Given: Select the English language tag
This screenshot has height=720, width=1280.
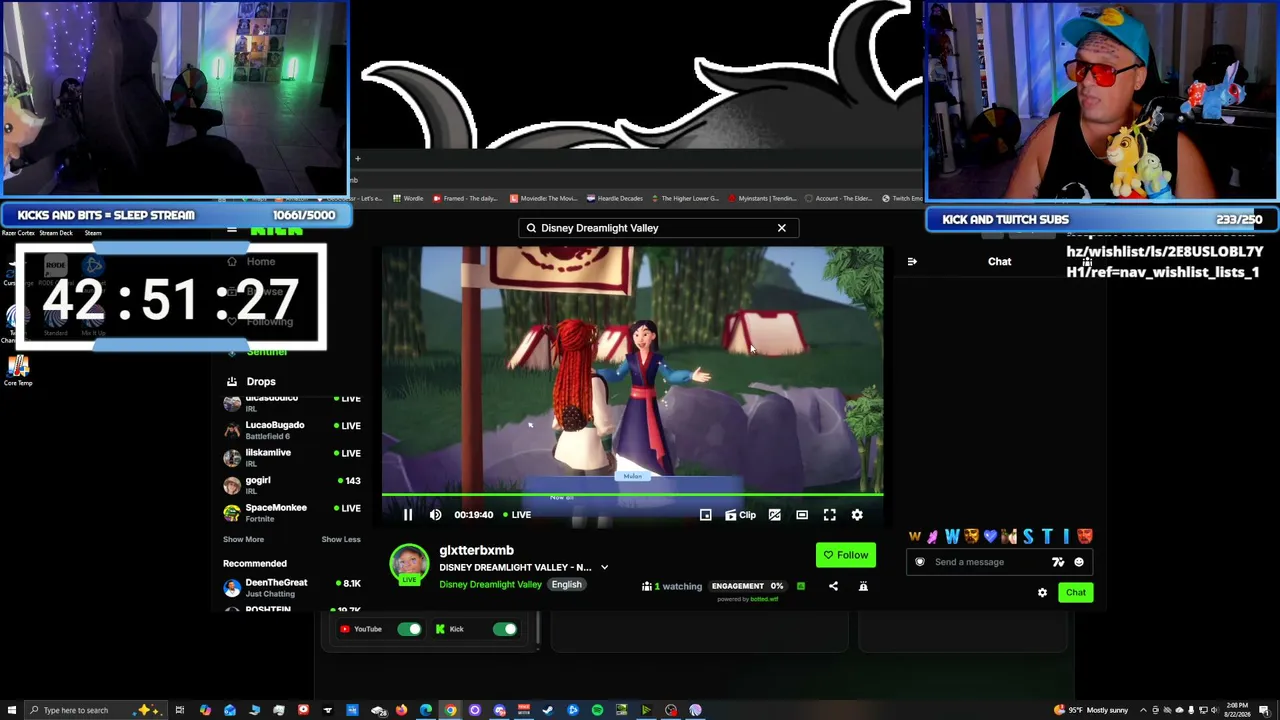Looking at the screenshot, I should tap(566, 584).
